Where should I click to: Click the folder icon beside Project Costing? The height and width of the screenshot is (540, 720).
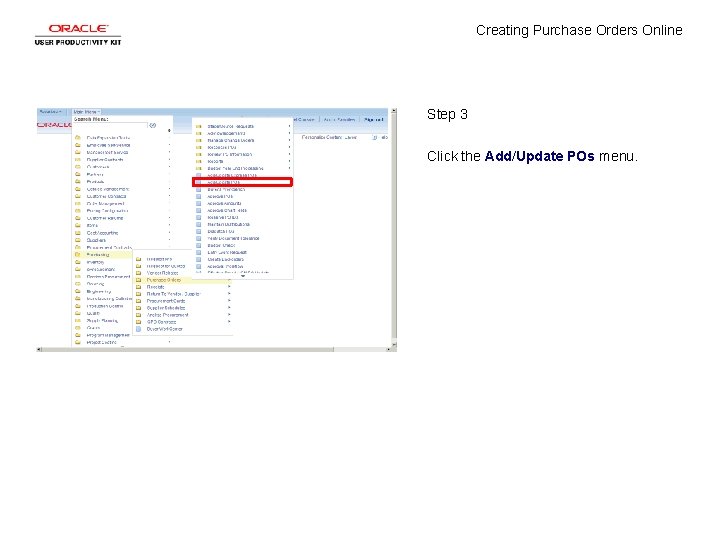[78, 342]
